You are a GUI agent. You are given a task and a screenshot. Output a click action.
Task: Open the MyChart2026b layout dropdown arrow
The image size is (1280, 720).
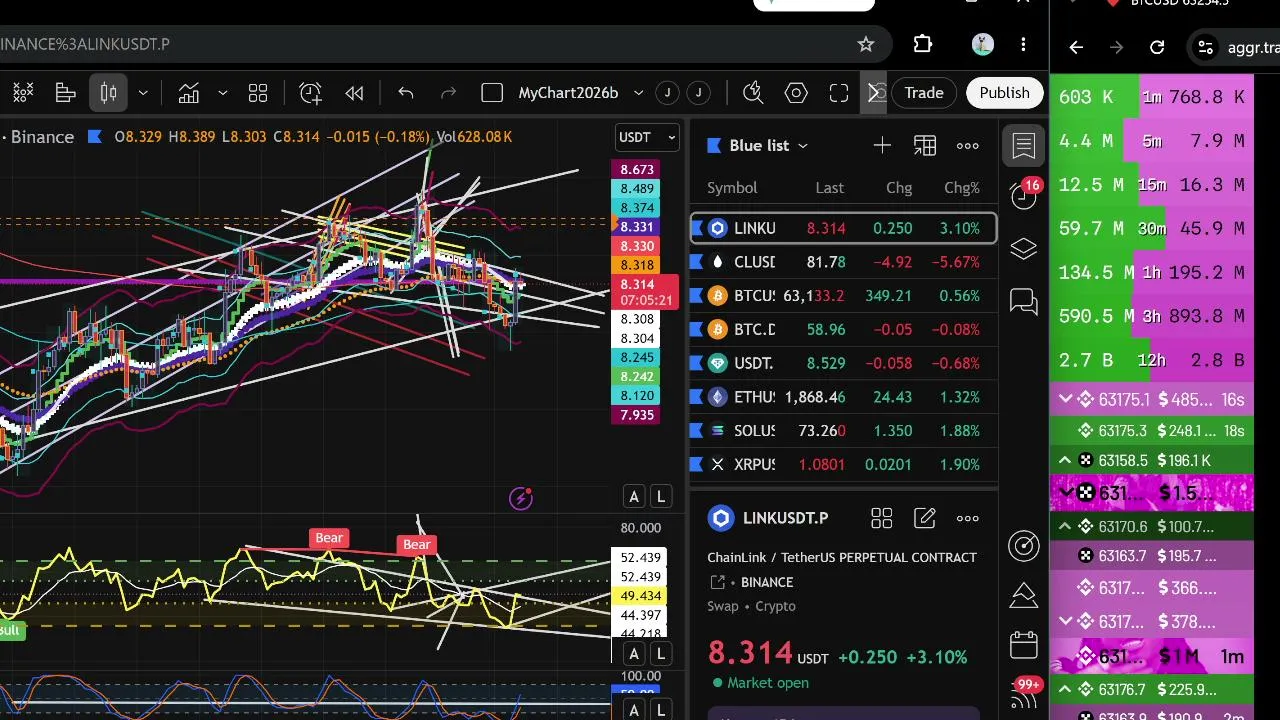[x=638, y=93]
